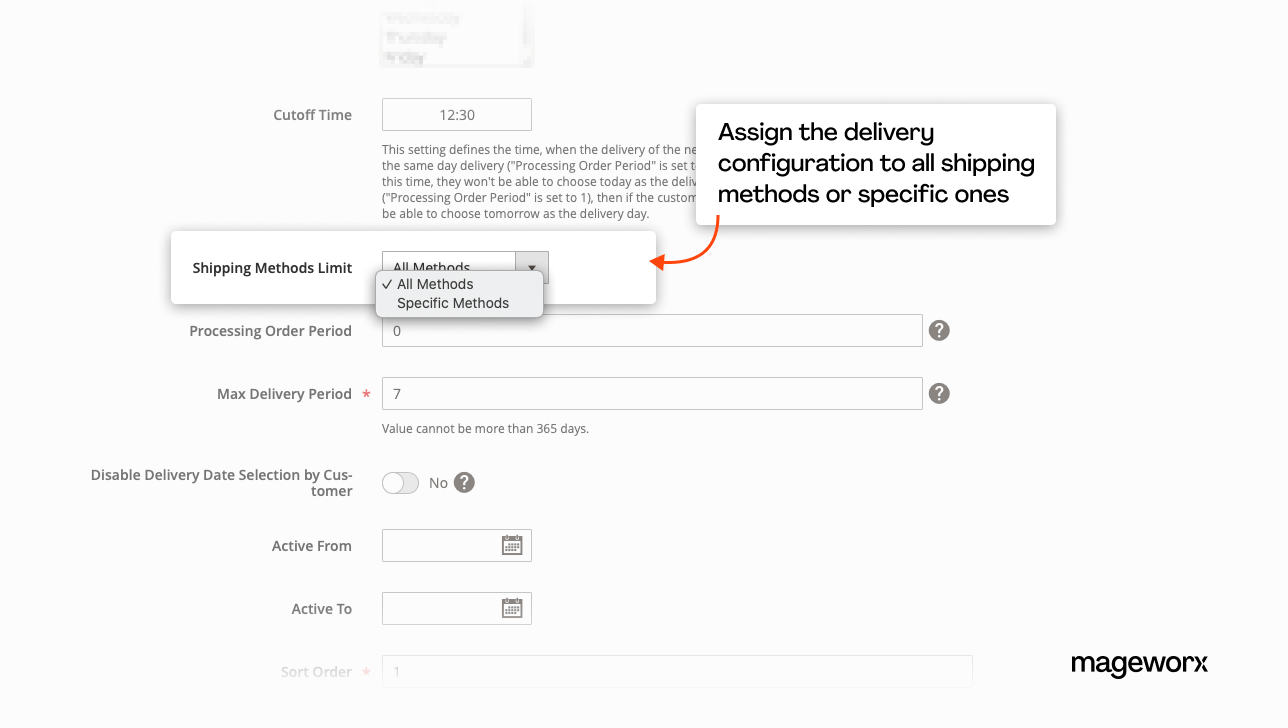
Task: Select the All Methods option
Action: point(435,284)
